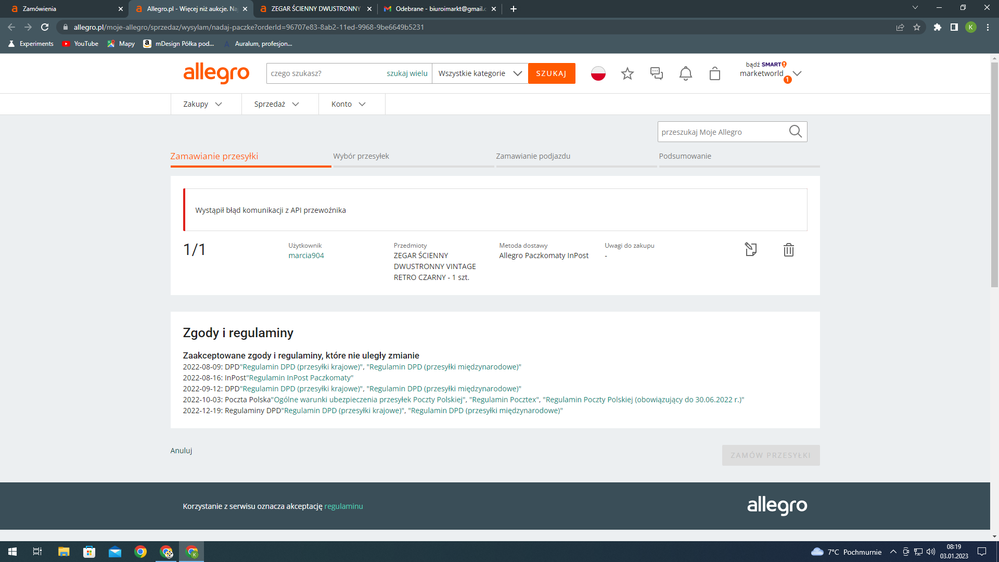999x562 pixels.
Task: Select the Podsumowanie step
Action: [x=685, y=156]
